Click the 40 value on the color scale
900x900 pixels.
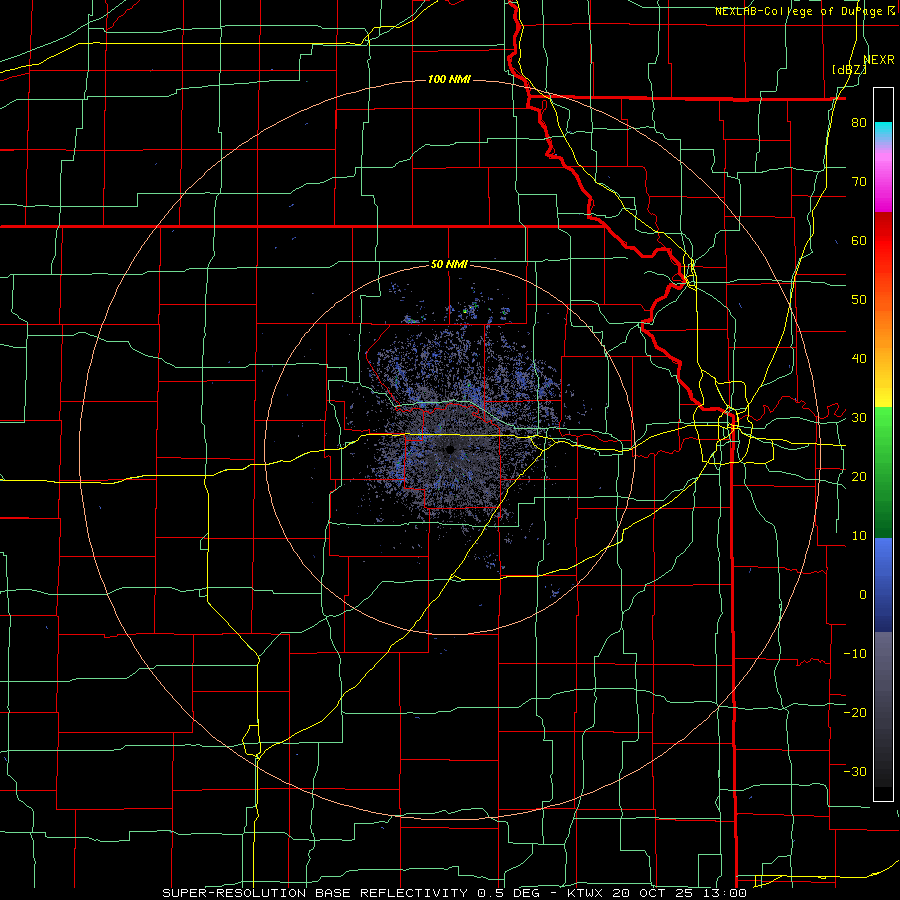pyautogui.click(x=859, y=359)
